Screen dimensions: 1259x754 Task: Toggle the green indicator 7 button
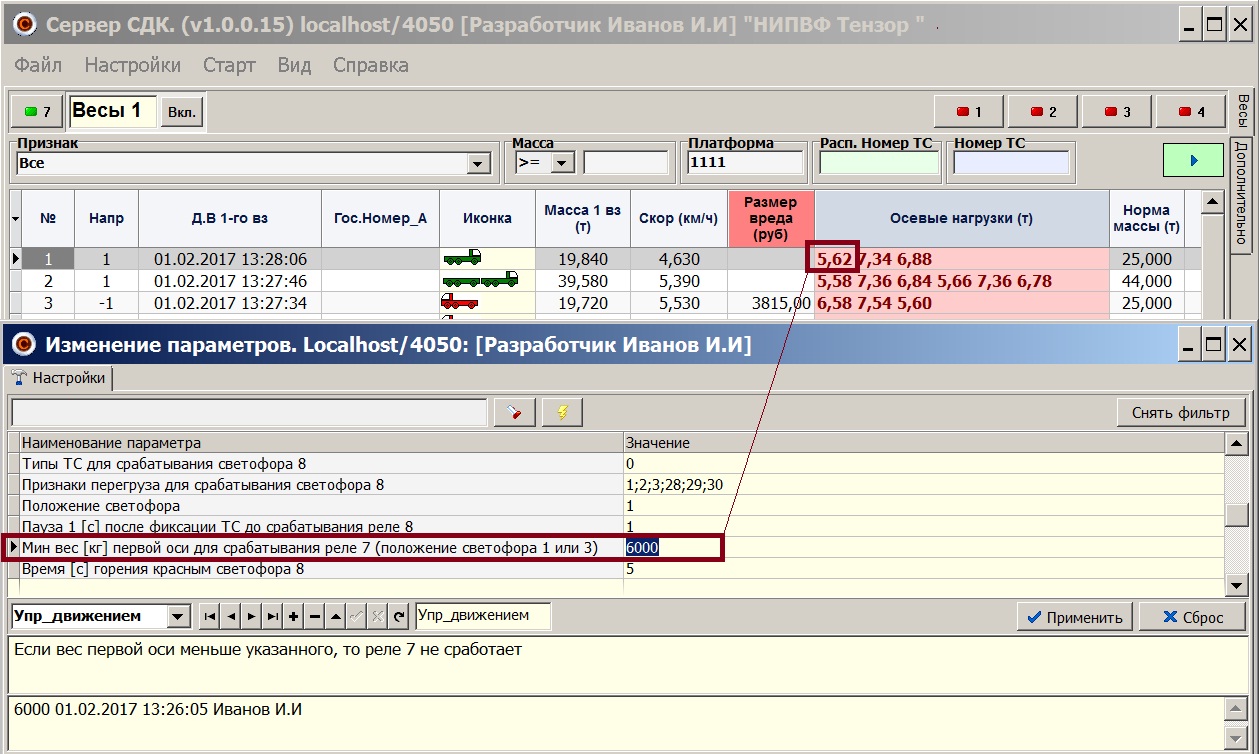click(37, 111)
